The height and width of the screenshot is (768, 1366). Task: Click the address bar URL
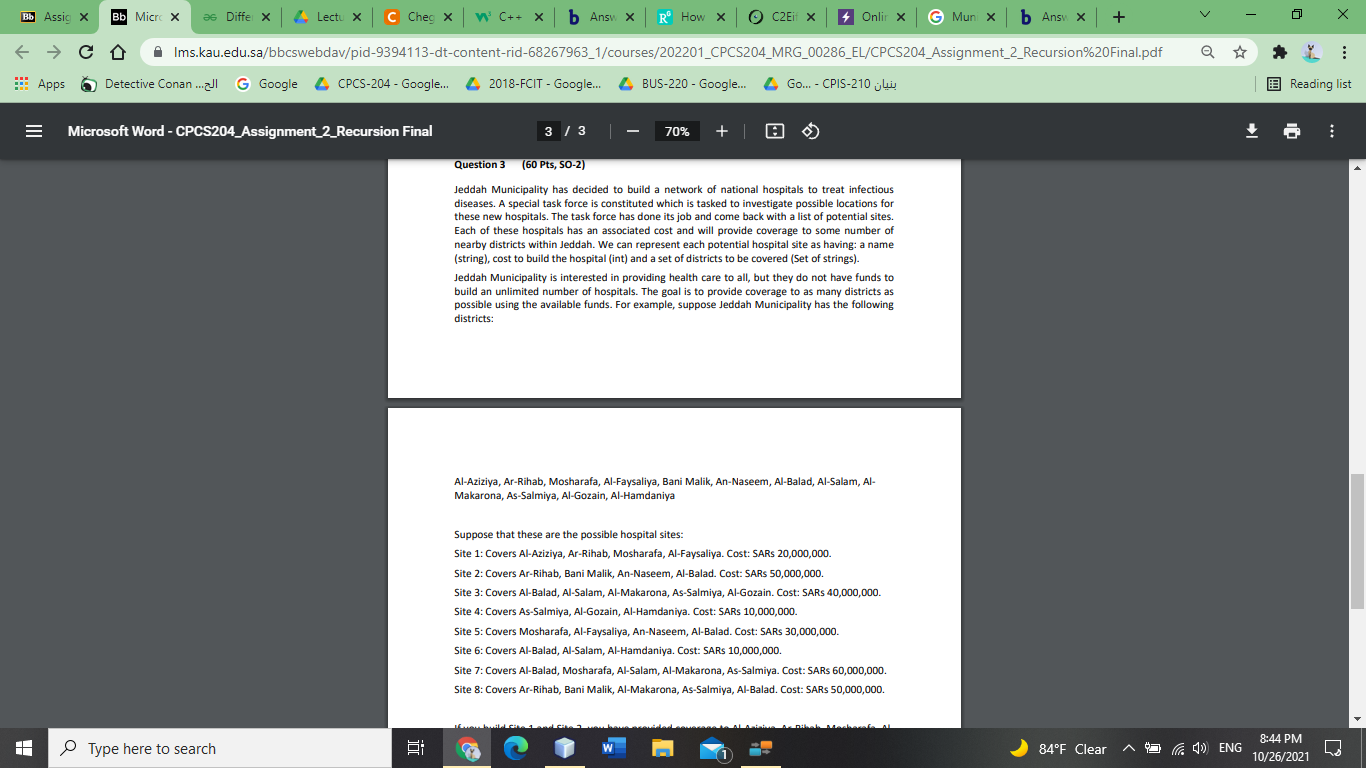pos(668,52)
